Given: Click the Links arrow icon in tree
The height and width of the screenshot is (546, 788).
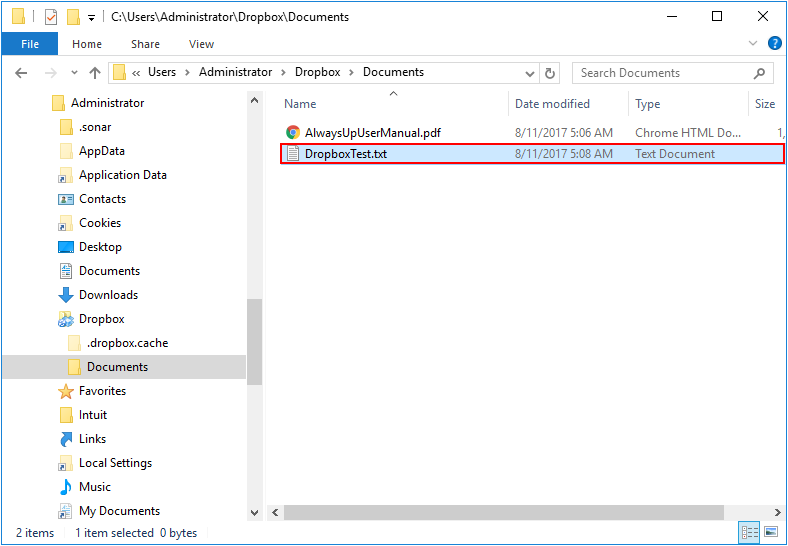Looking at the screenshot, I should click(66, 439).
